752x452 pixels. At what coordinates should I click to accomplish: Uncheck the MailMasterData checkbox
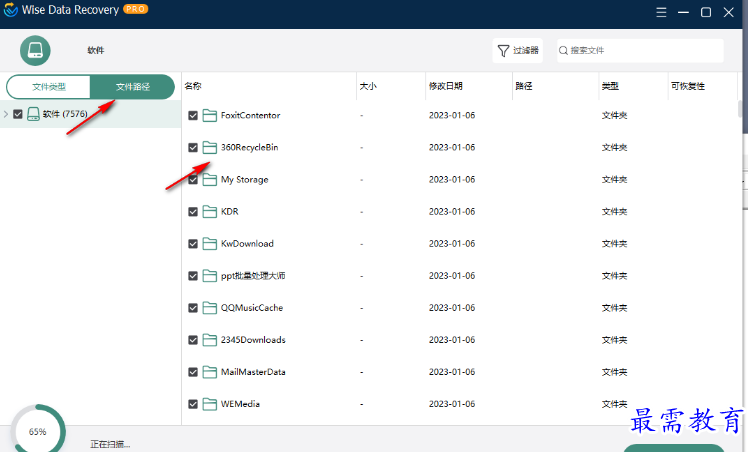pyautogui.click(x=193, y=372)
